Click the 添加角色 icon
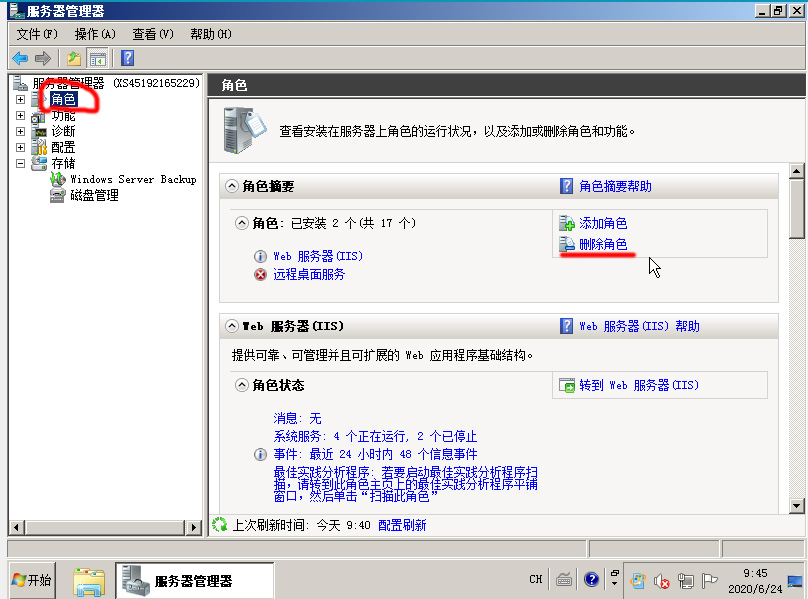808x599 pixels. 567,223
